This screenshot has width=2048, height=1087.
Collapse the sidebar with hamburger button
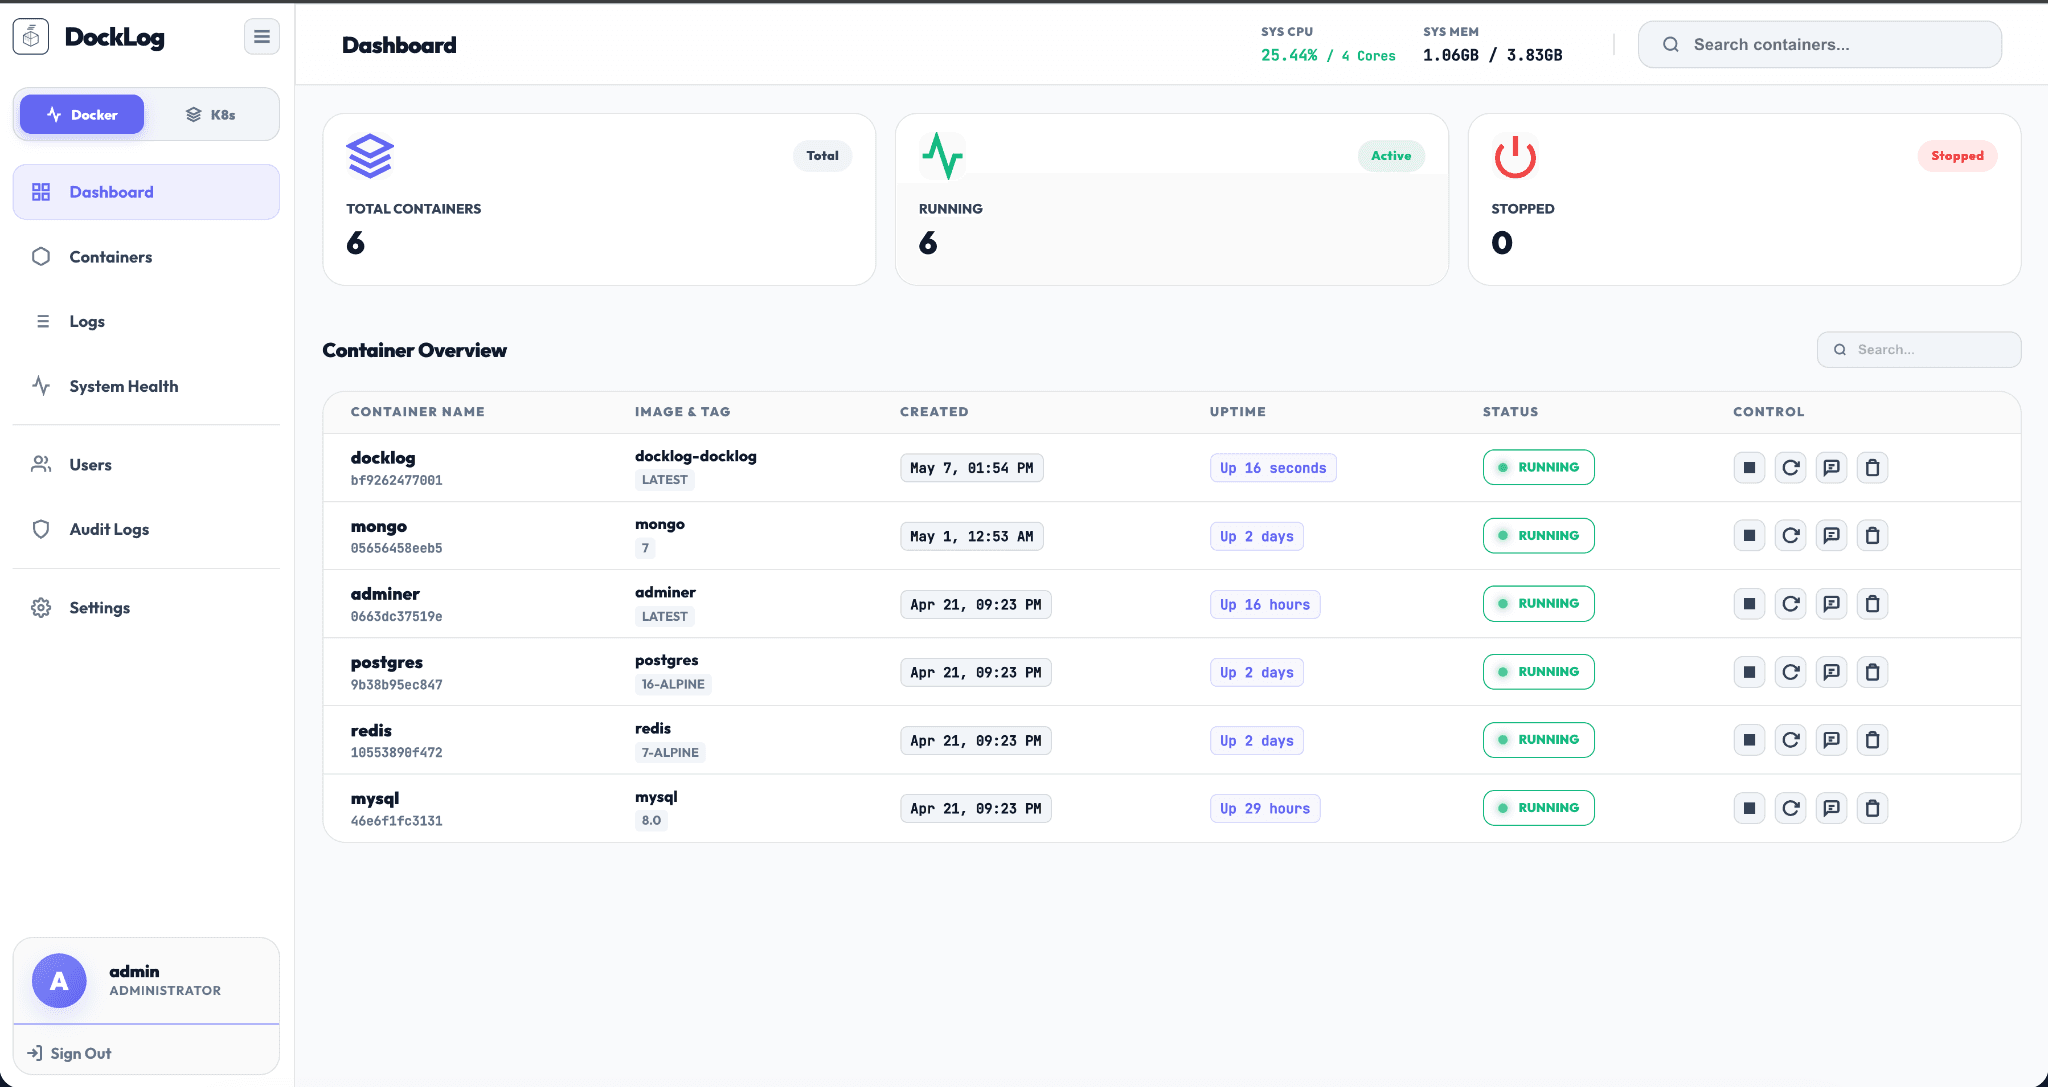262,37
